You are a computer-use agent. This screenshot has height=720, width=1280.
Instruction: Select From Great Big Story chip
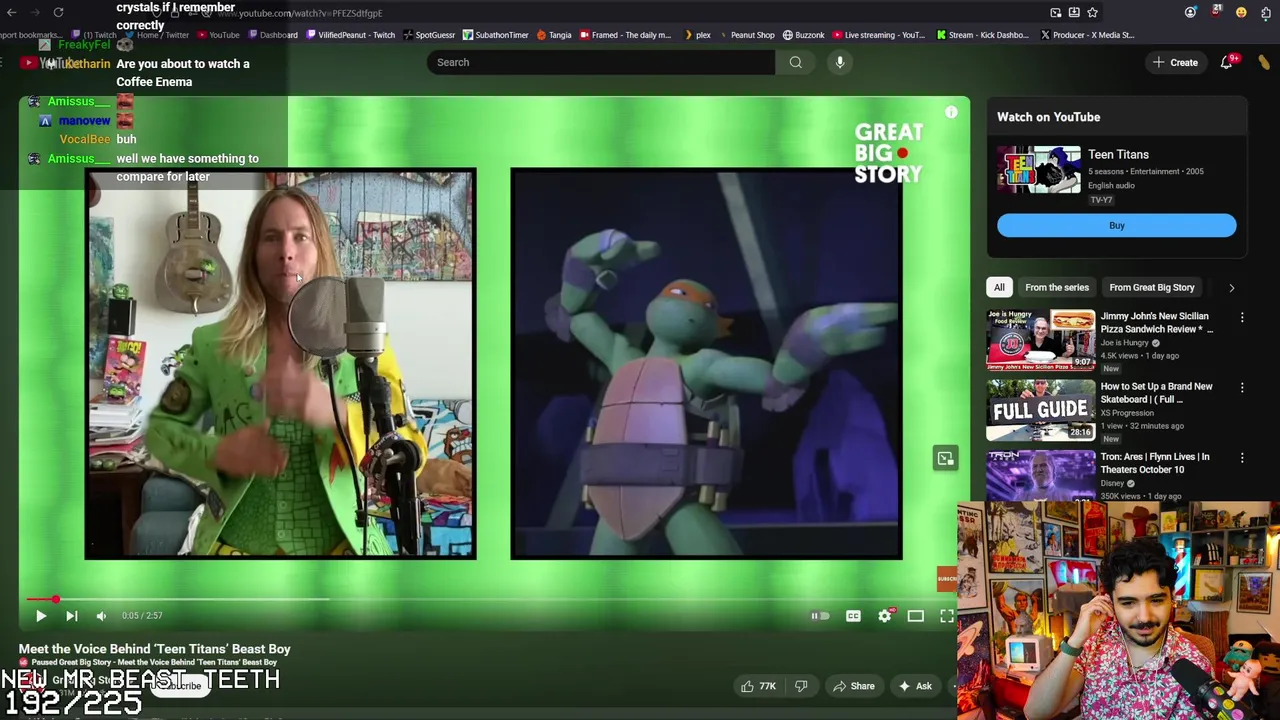(x=1151, y=287)
